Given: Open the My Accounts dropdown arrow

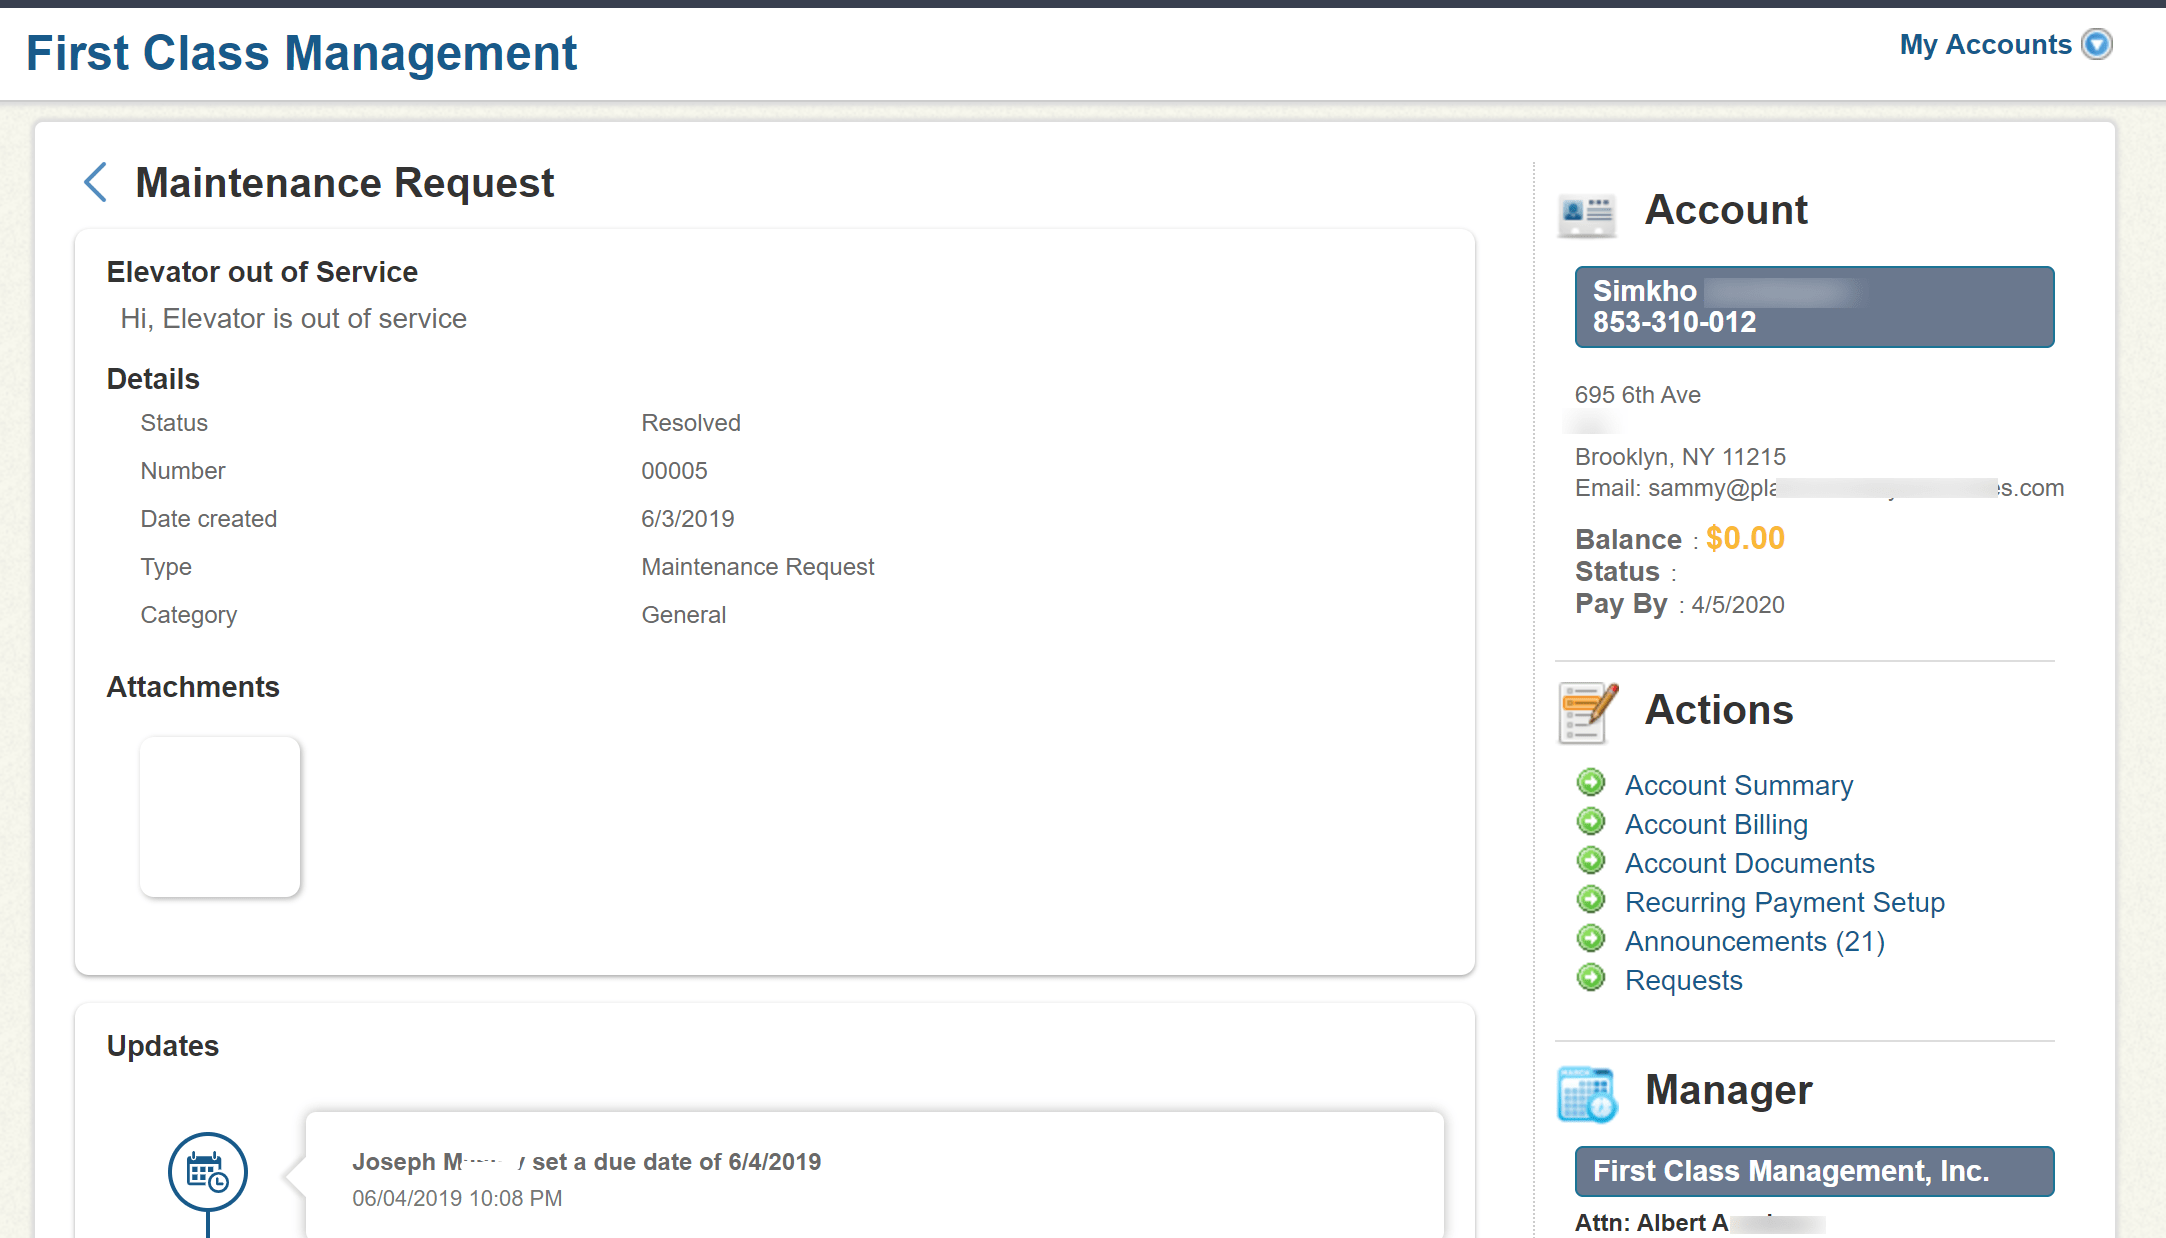Looking at the screenshot, I should pyautogui.click(x=2097, y=45).
